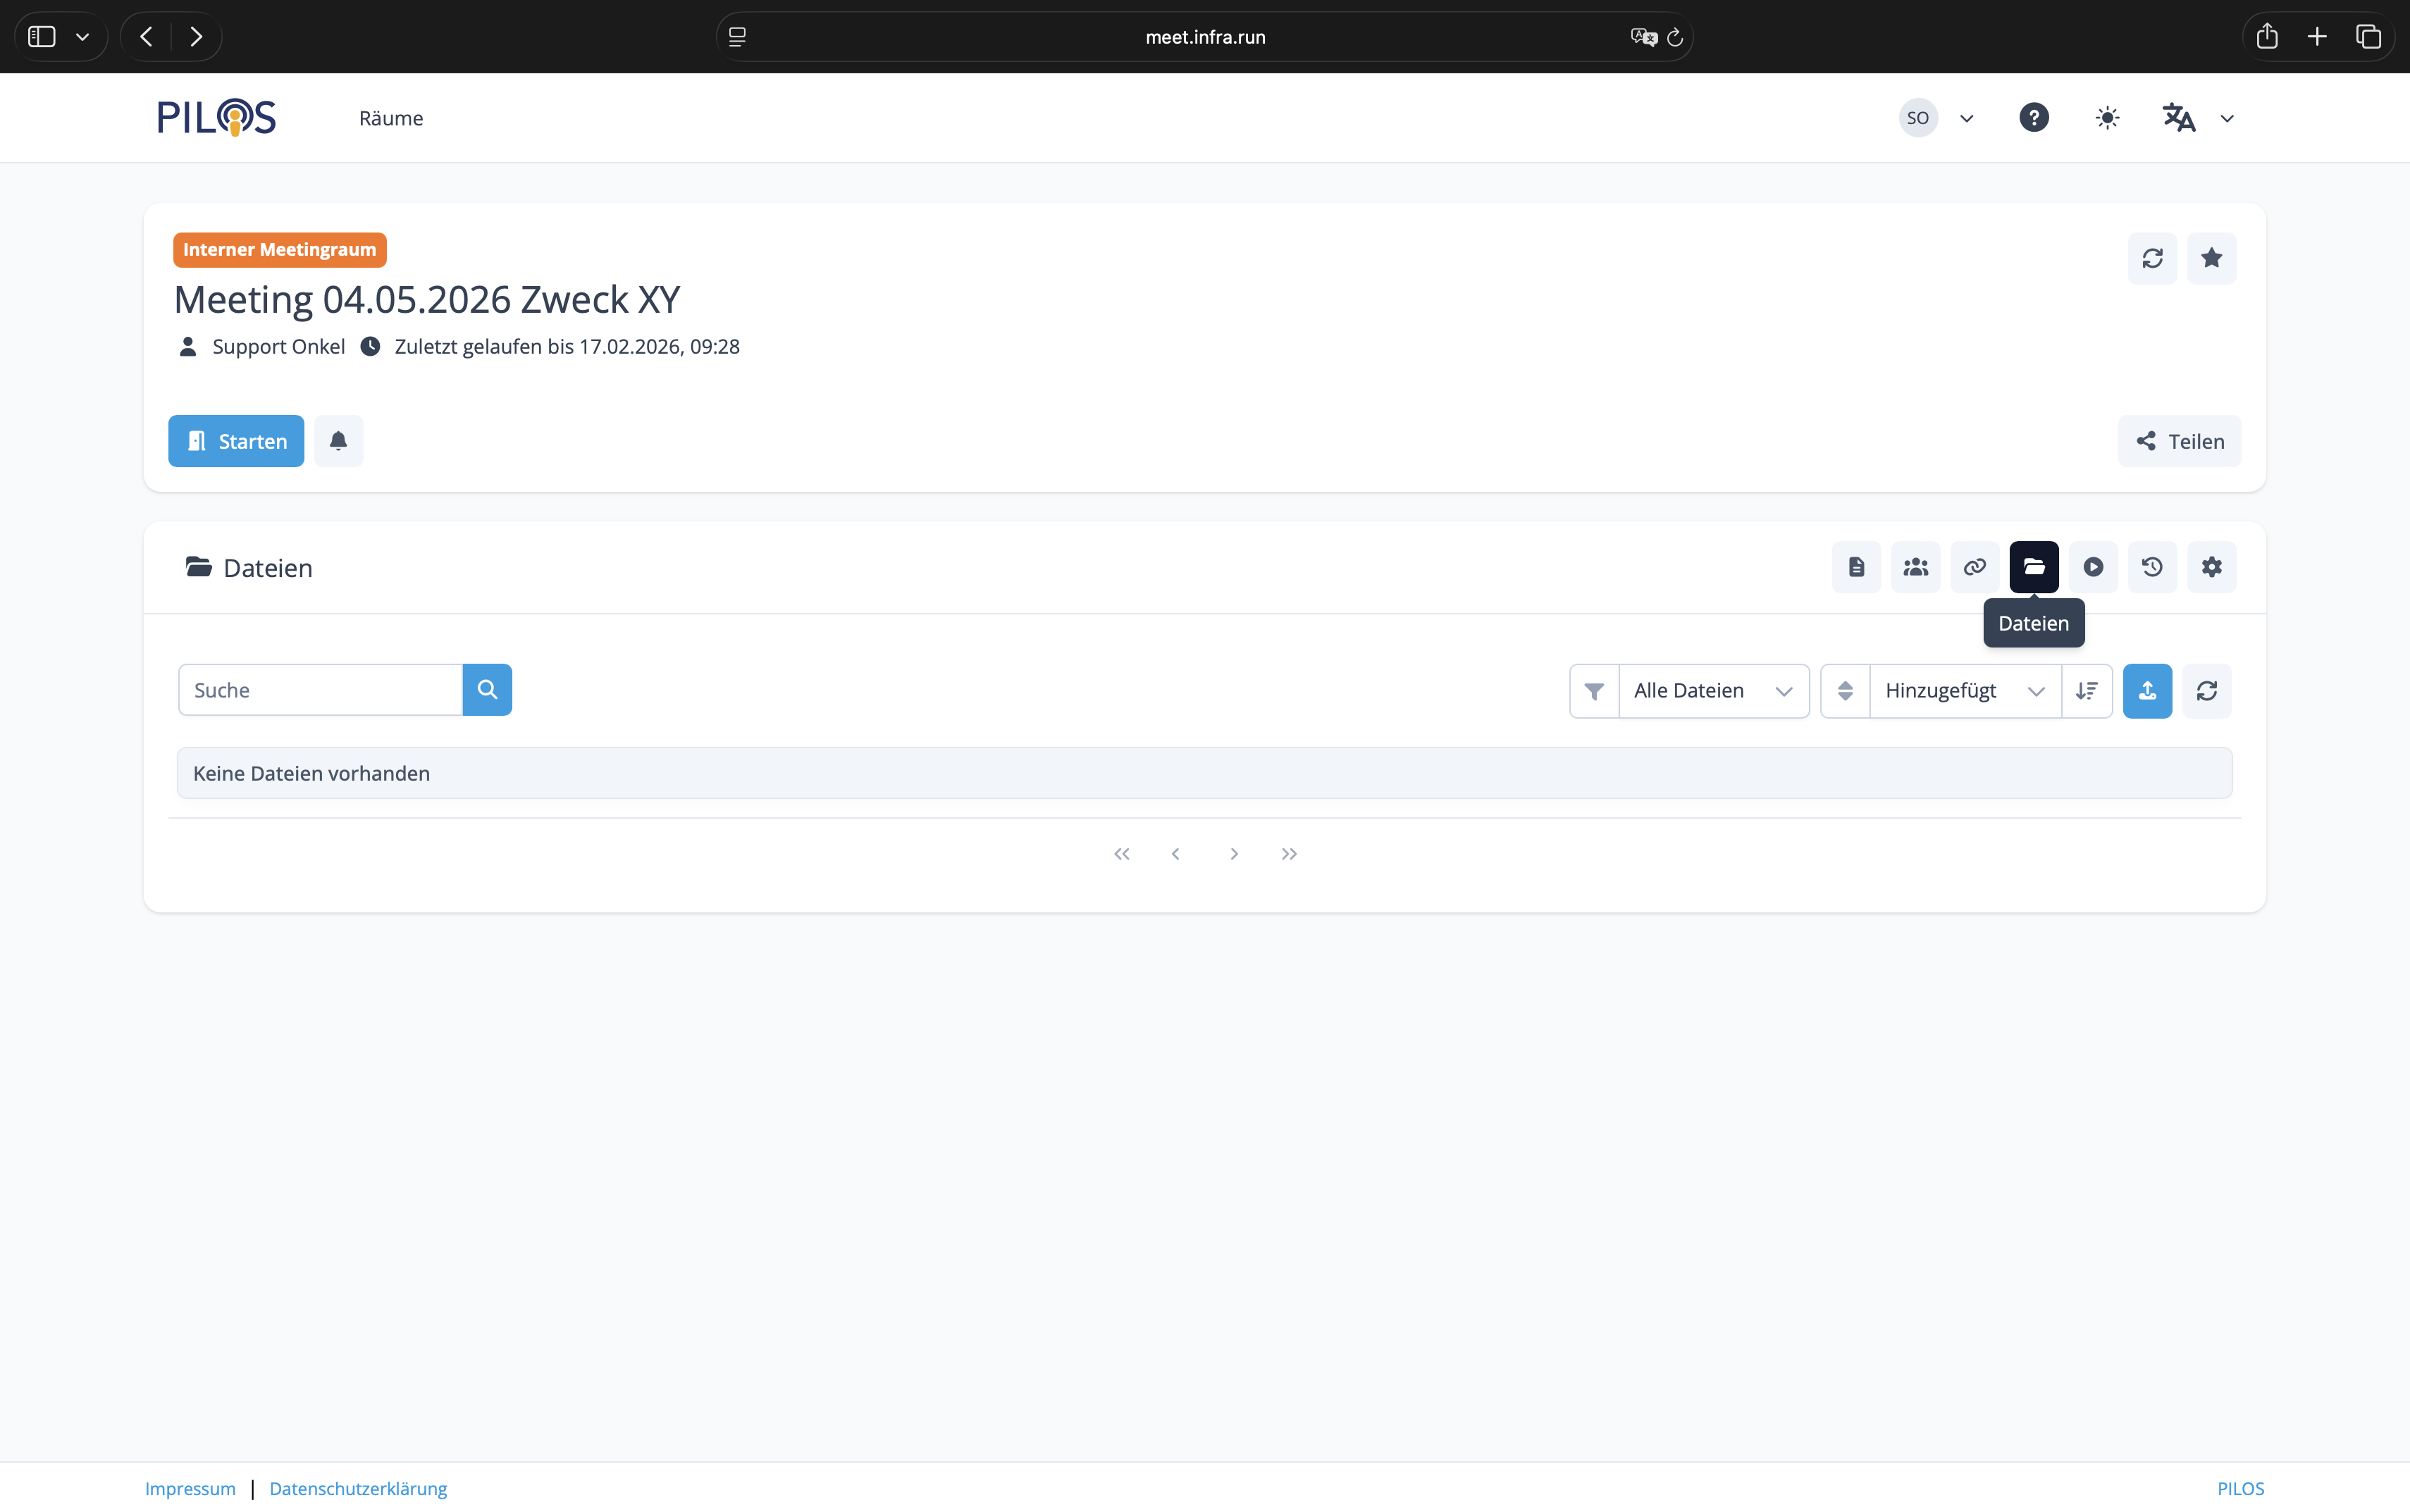Viewport: 2410px width, 1512px height.
Task: Toggle sort direction for files
Action: pyautogui.click(x=2087, y=691)
